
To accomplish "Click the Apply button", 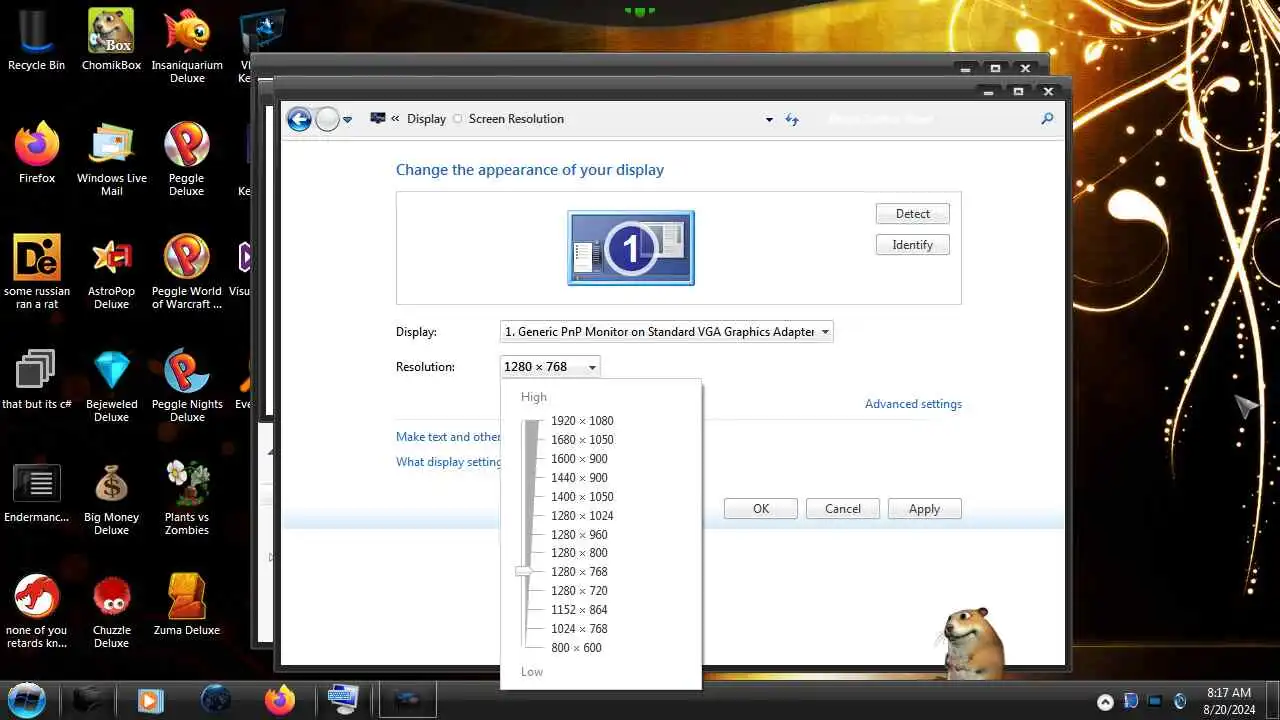I will [x=925, y=509].
